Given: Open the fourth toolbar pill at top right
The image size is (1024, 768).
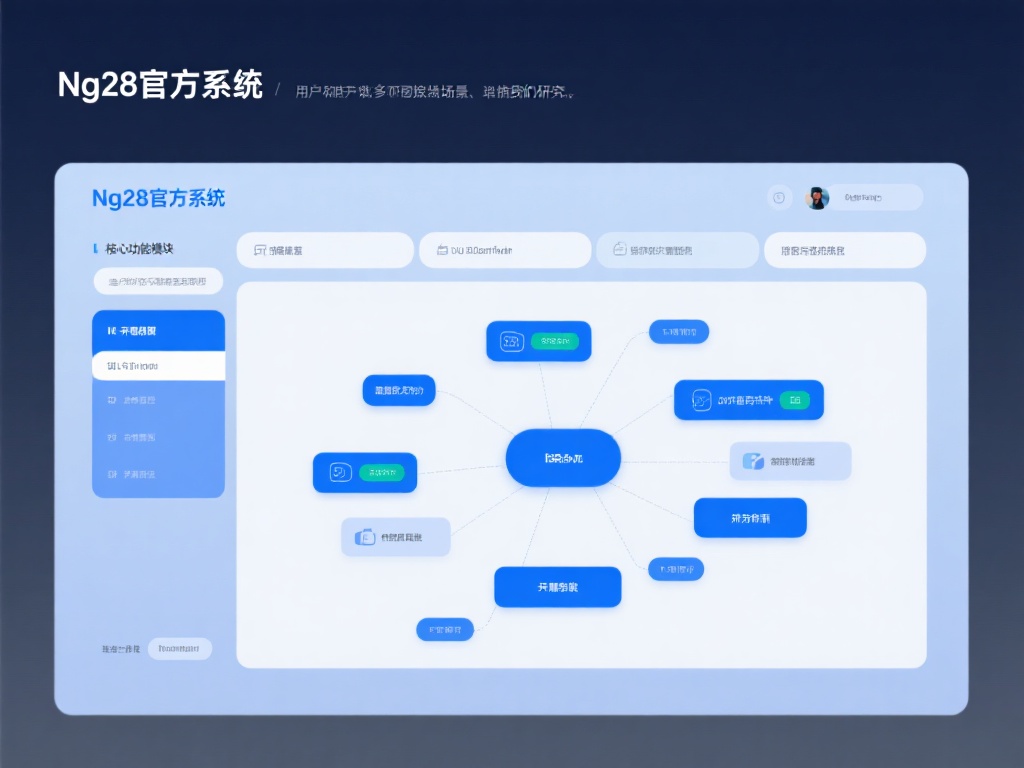Looking at the screenshot, I should [843, 250].
